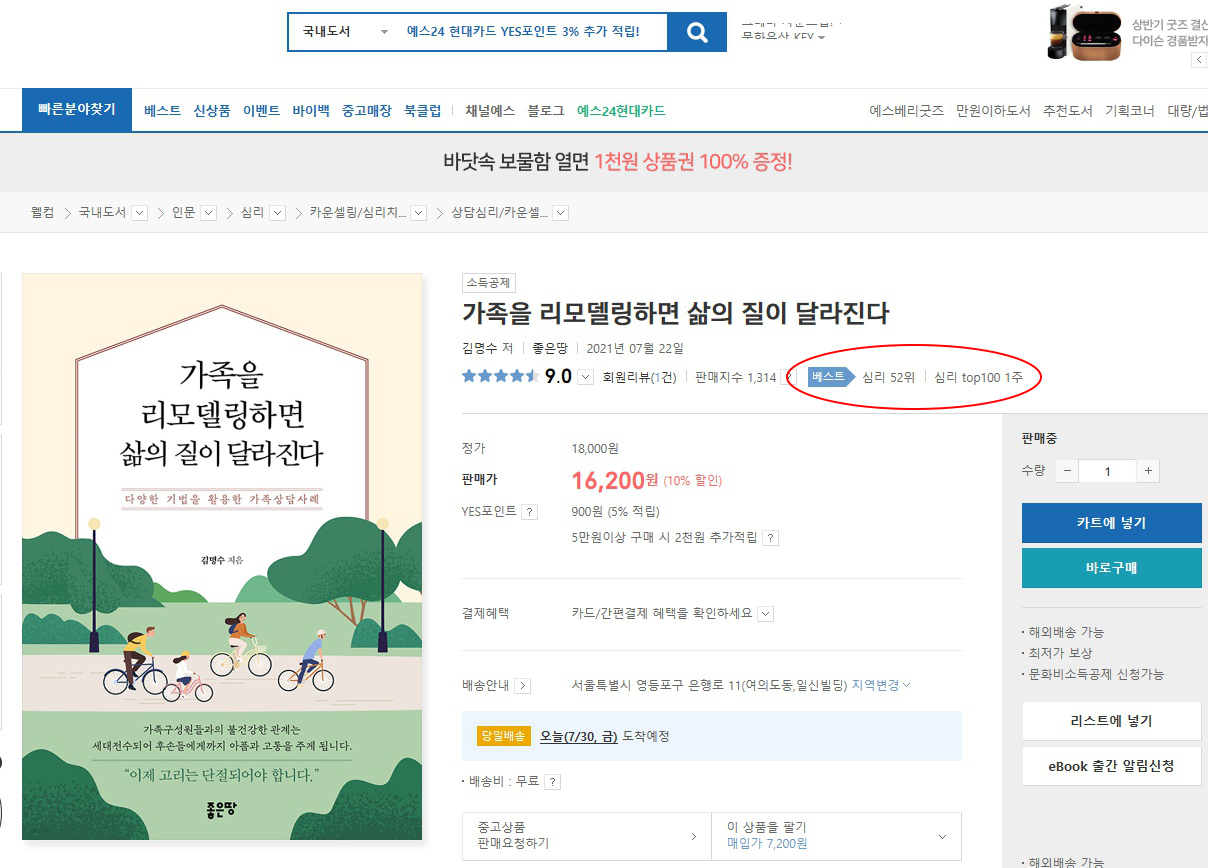This screenshot has height=868, width=1208.
Task: Open the 블로그 menu item
Action: (x=546, y=111)
